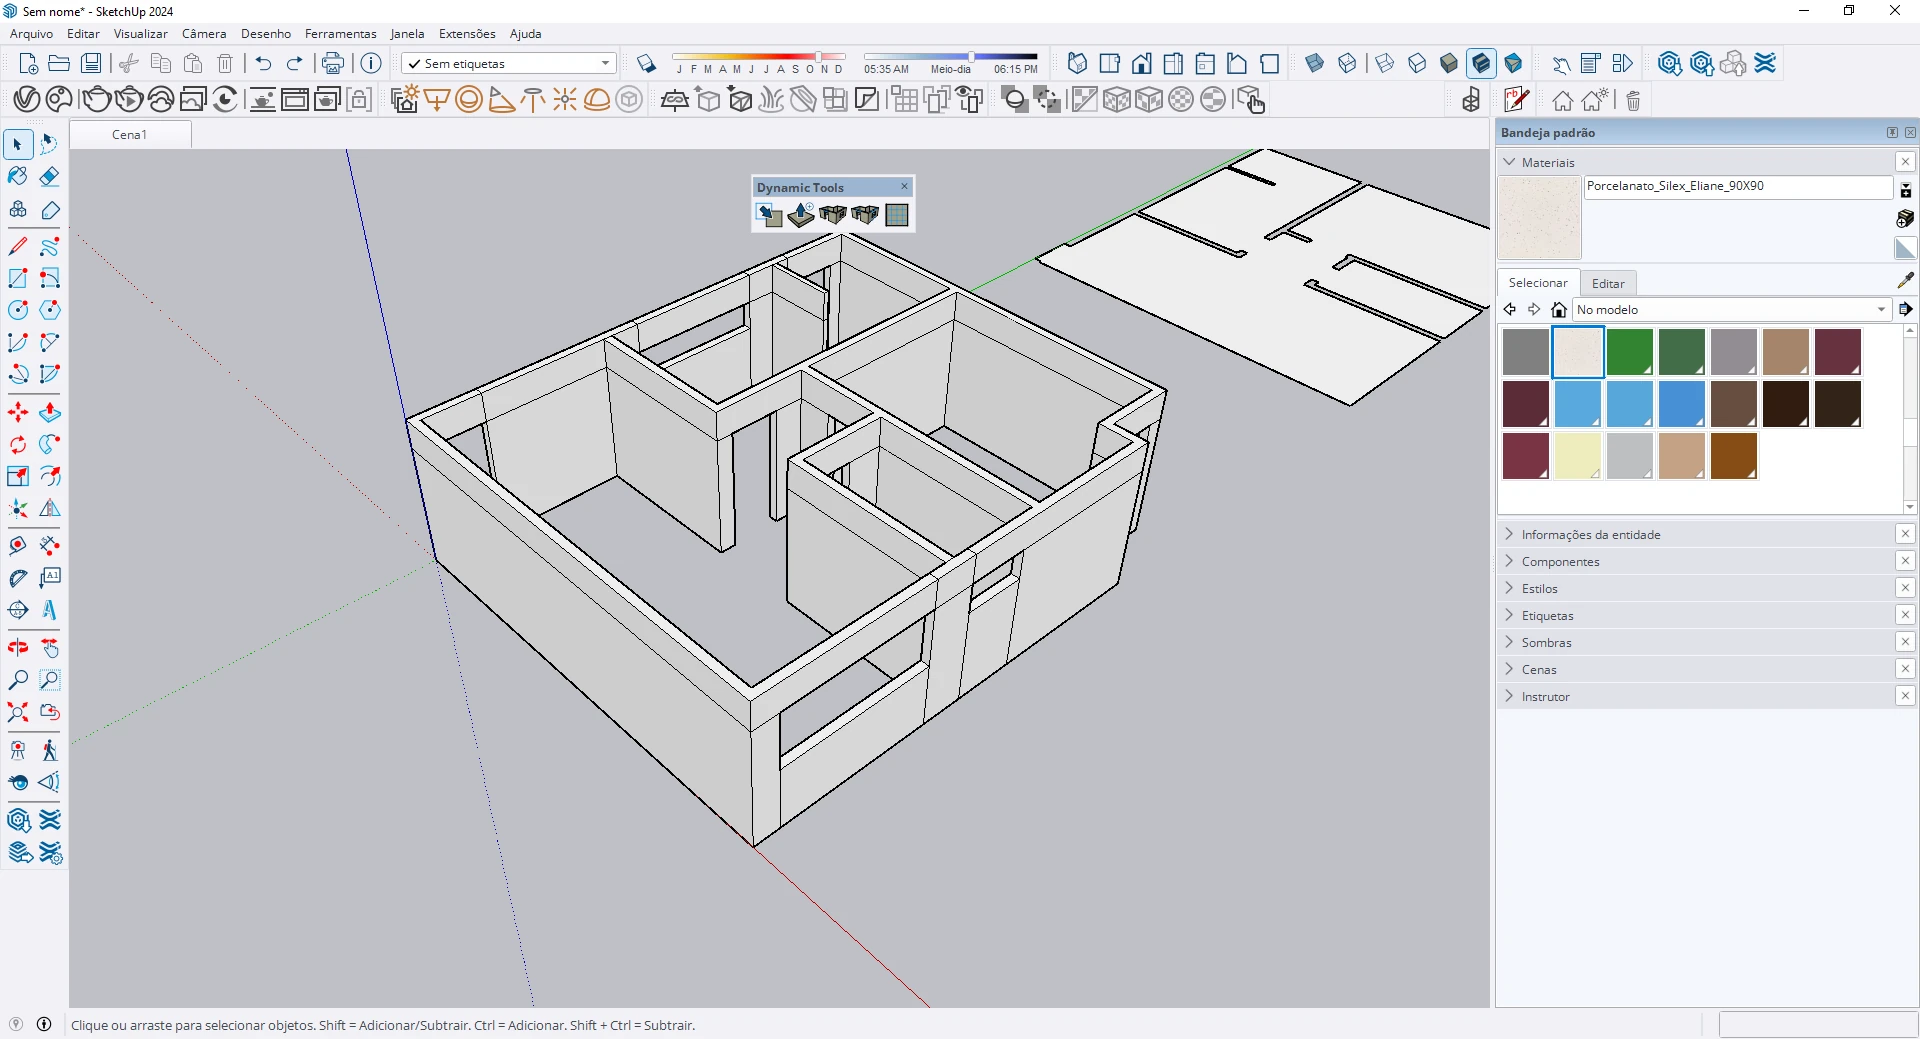The height and width of the screenshot is (1039, 1920).
Task: Select the Circle drawing tool
Action: (x=18, y=310)
